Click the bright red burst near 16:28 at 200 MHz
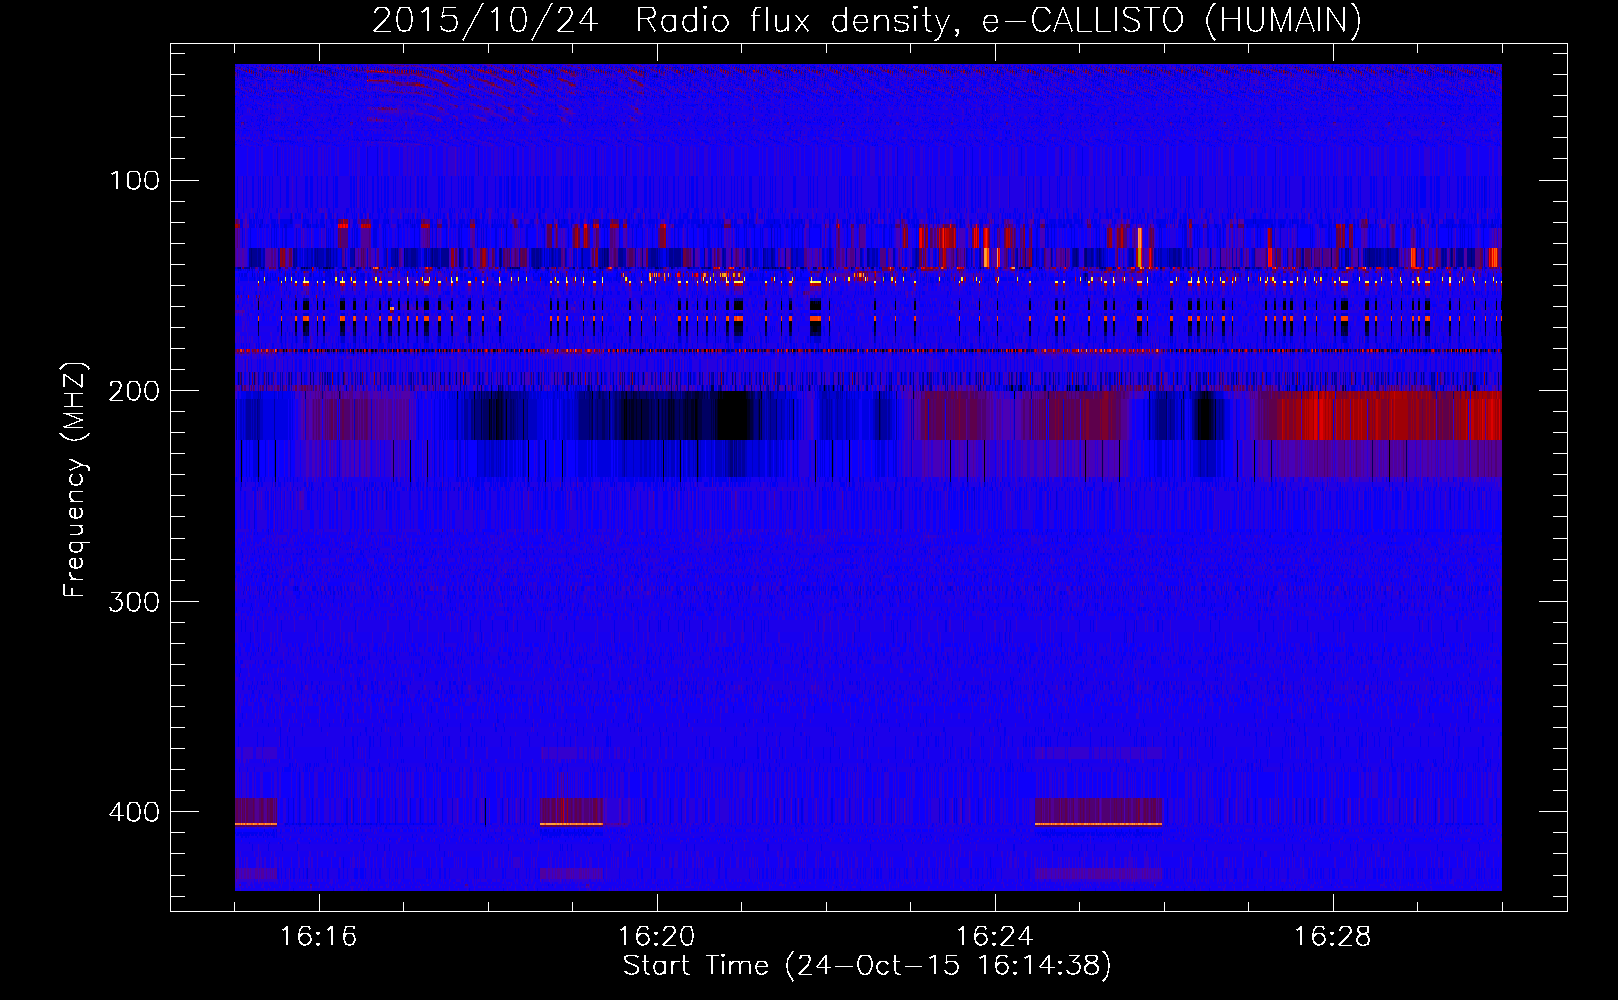 1385,416
